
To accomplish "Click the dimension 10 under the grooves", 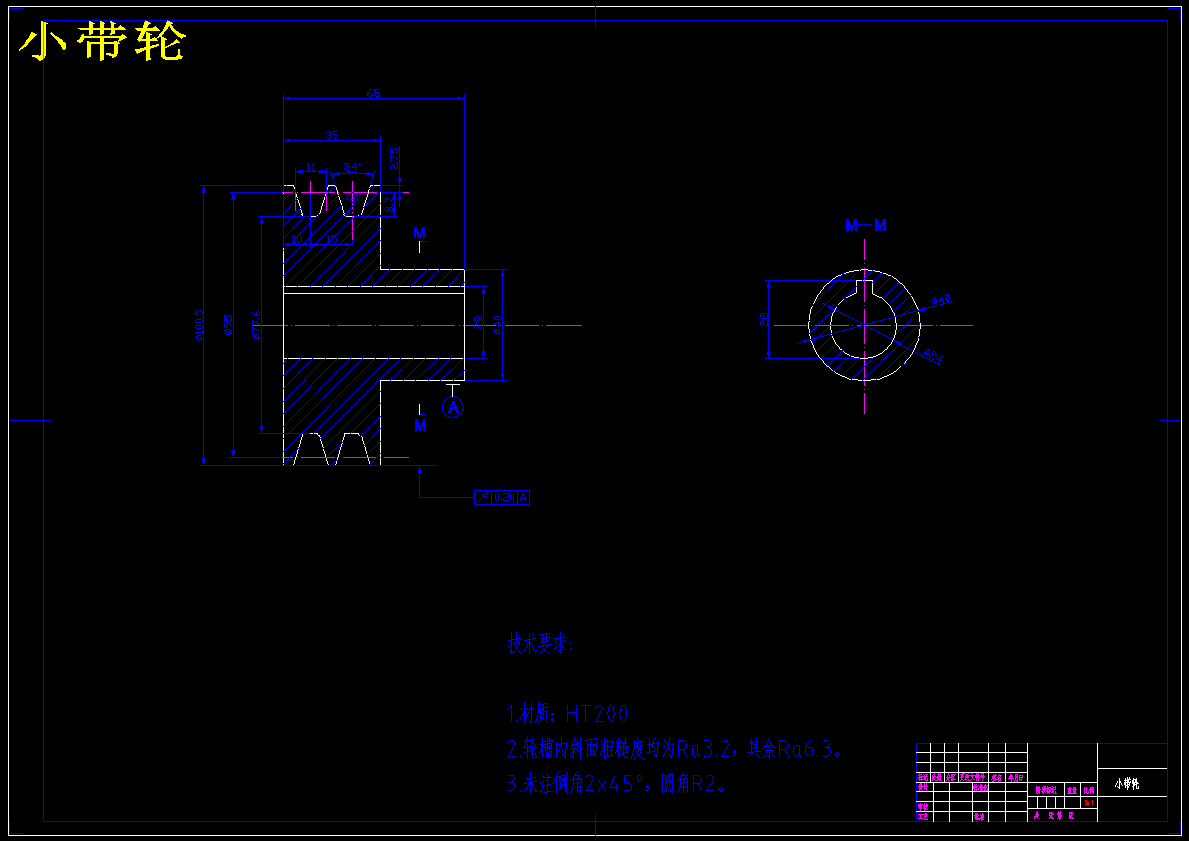I will [x=297, y=239].
